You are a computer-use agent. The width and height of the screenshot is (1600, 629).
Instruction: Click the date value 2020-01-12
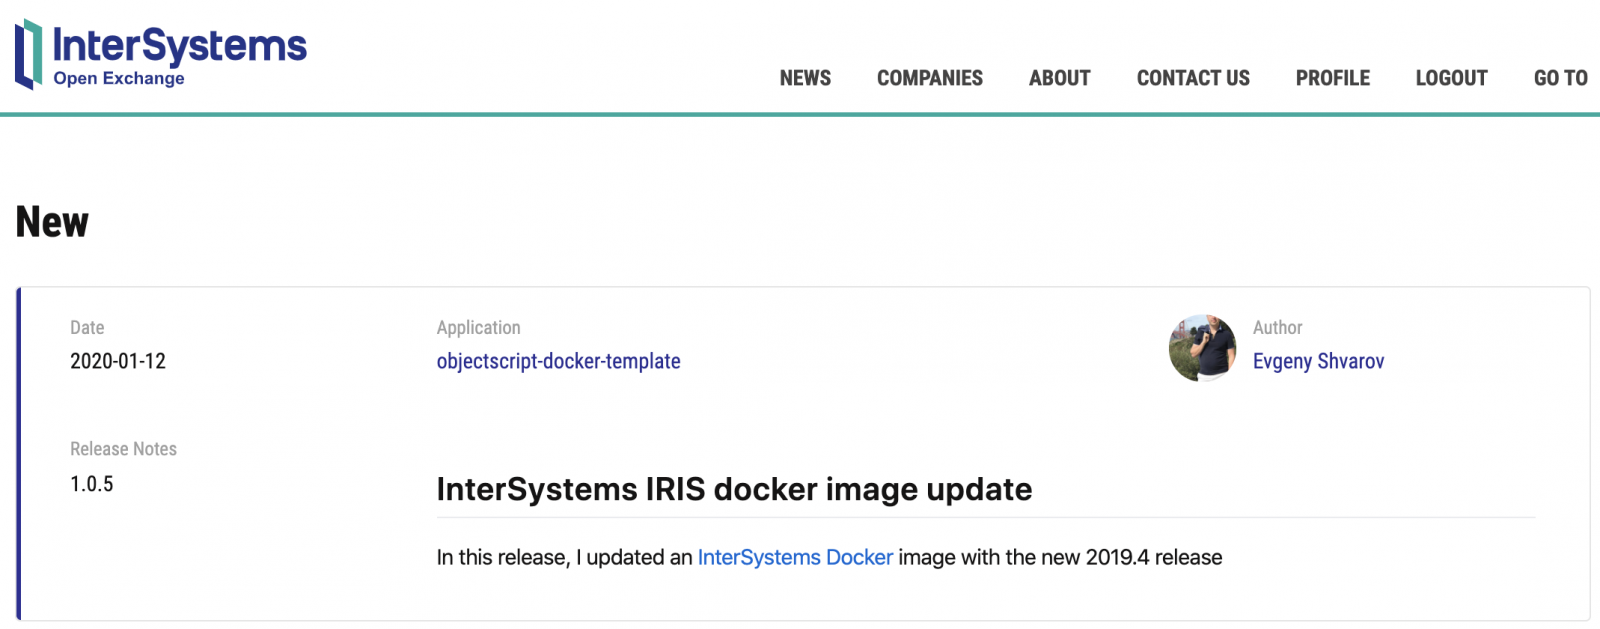(x=118, y=361)
